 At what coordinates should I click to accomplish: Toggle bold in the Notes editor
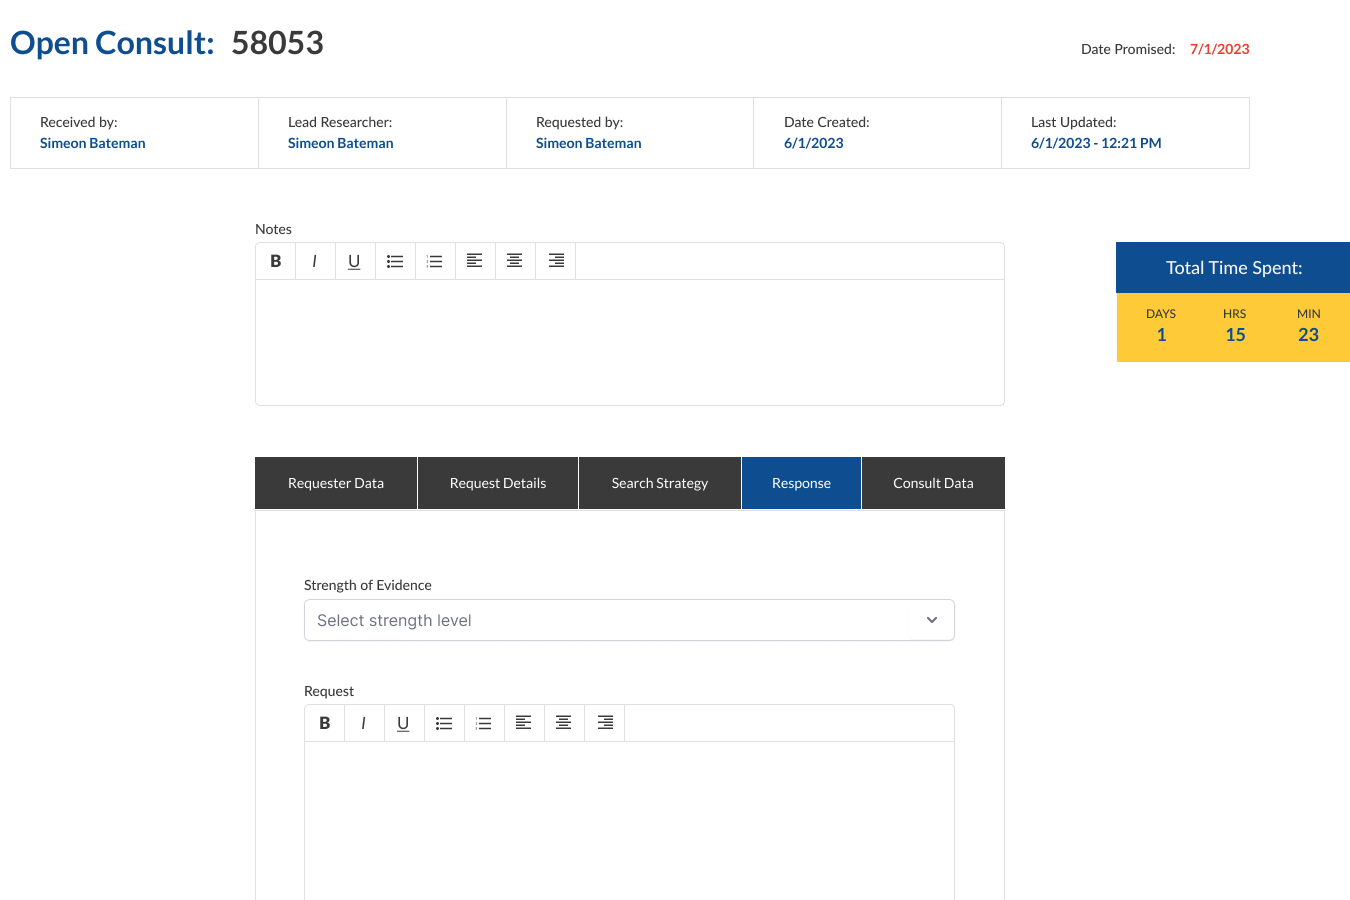coord(275,261)
